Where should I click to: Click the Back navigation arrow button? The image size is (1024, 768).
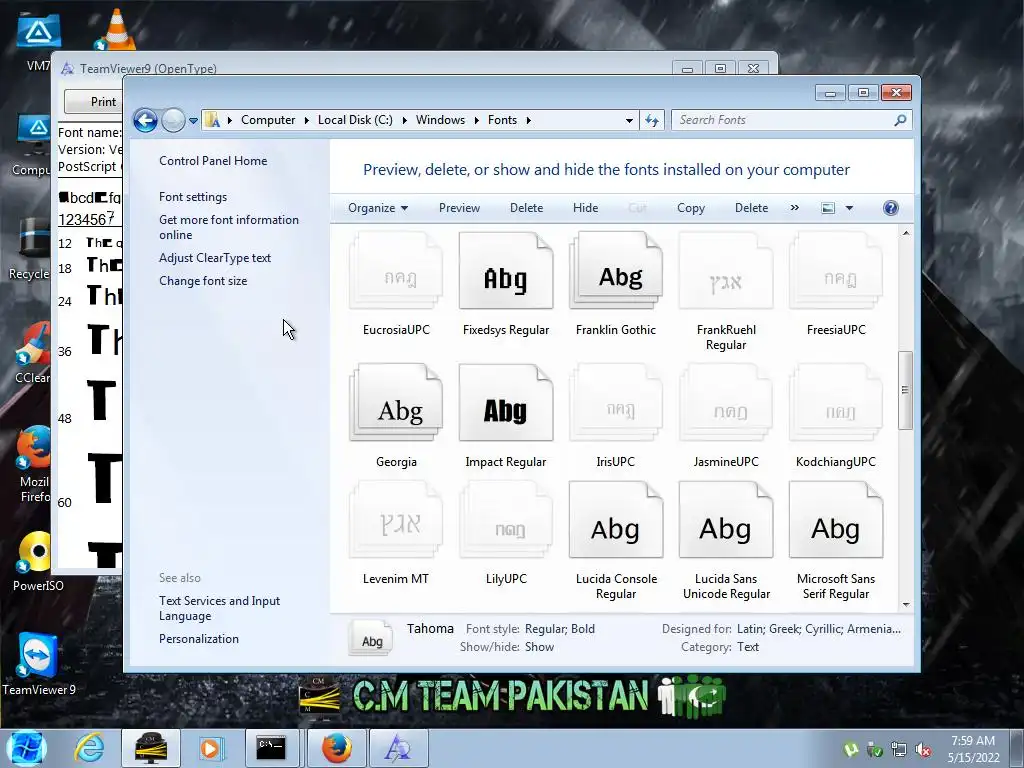(145, 120)
